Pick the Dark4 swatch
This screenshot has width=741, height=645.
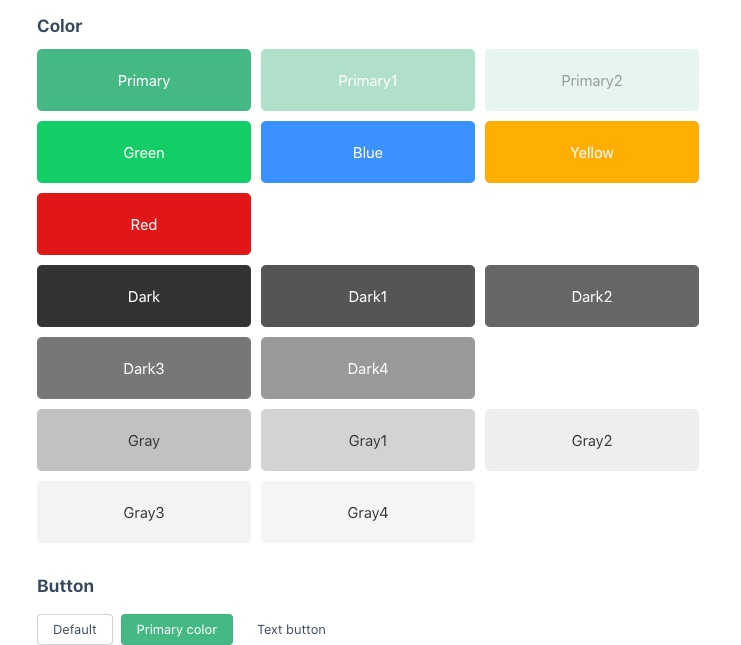pyautogui.click(x=368, y=368)
